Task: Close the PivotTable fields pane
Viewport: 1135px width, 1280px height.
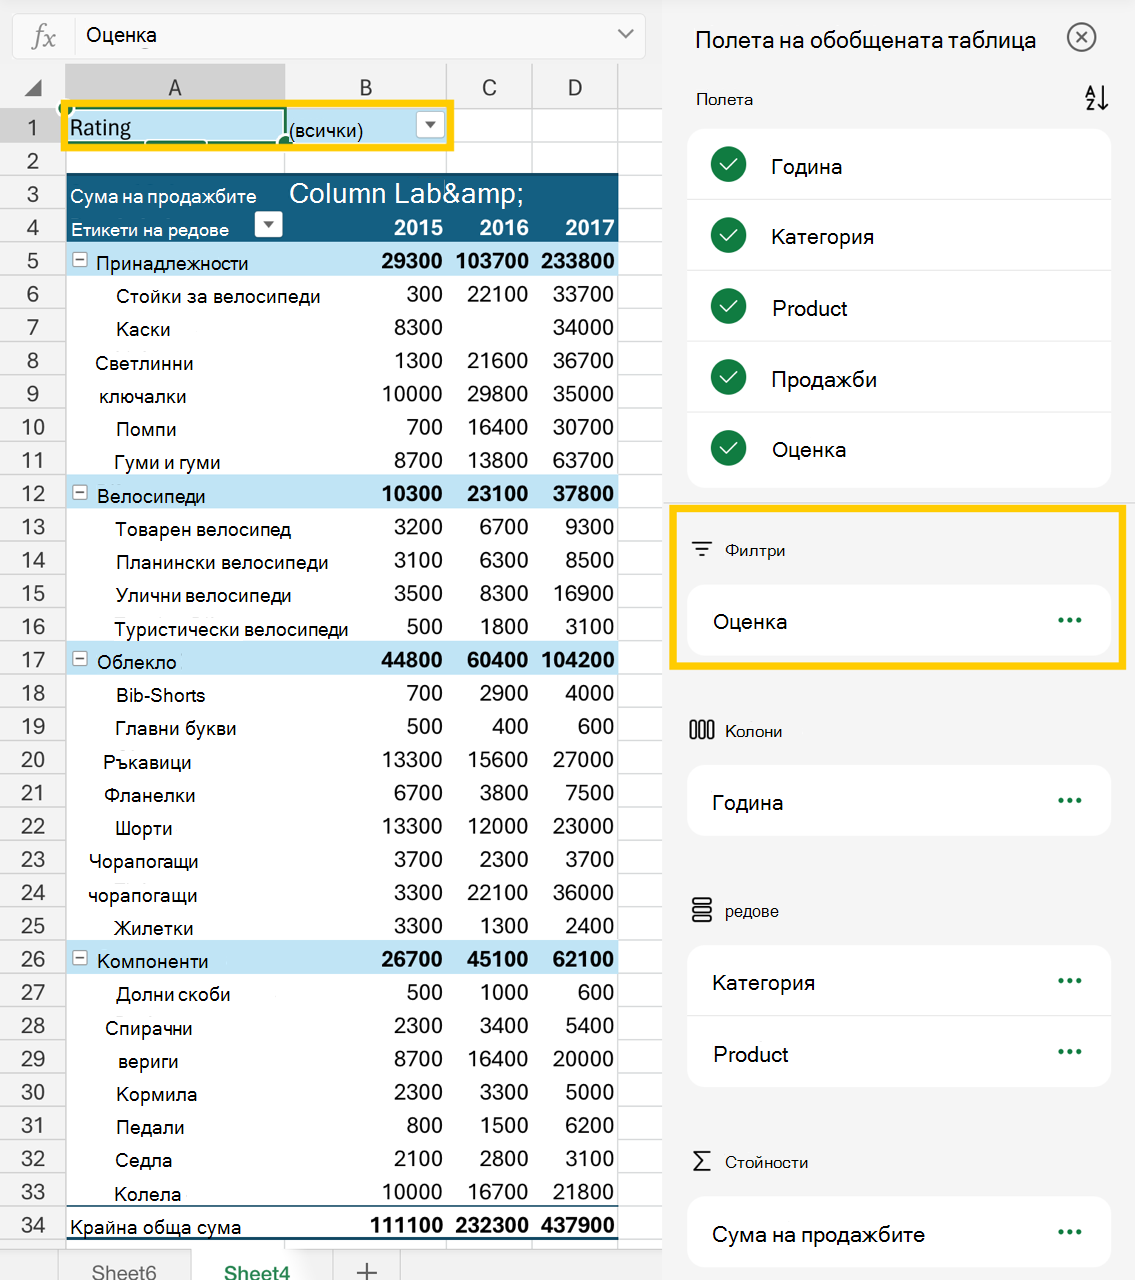Action: 1081,38
